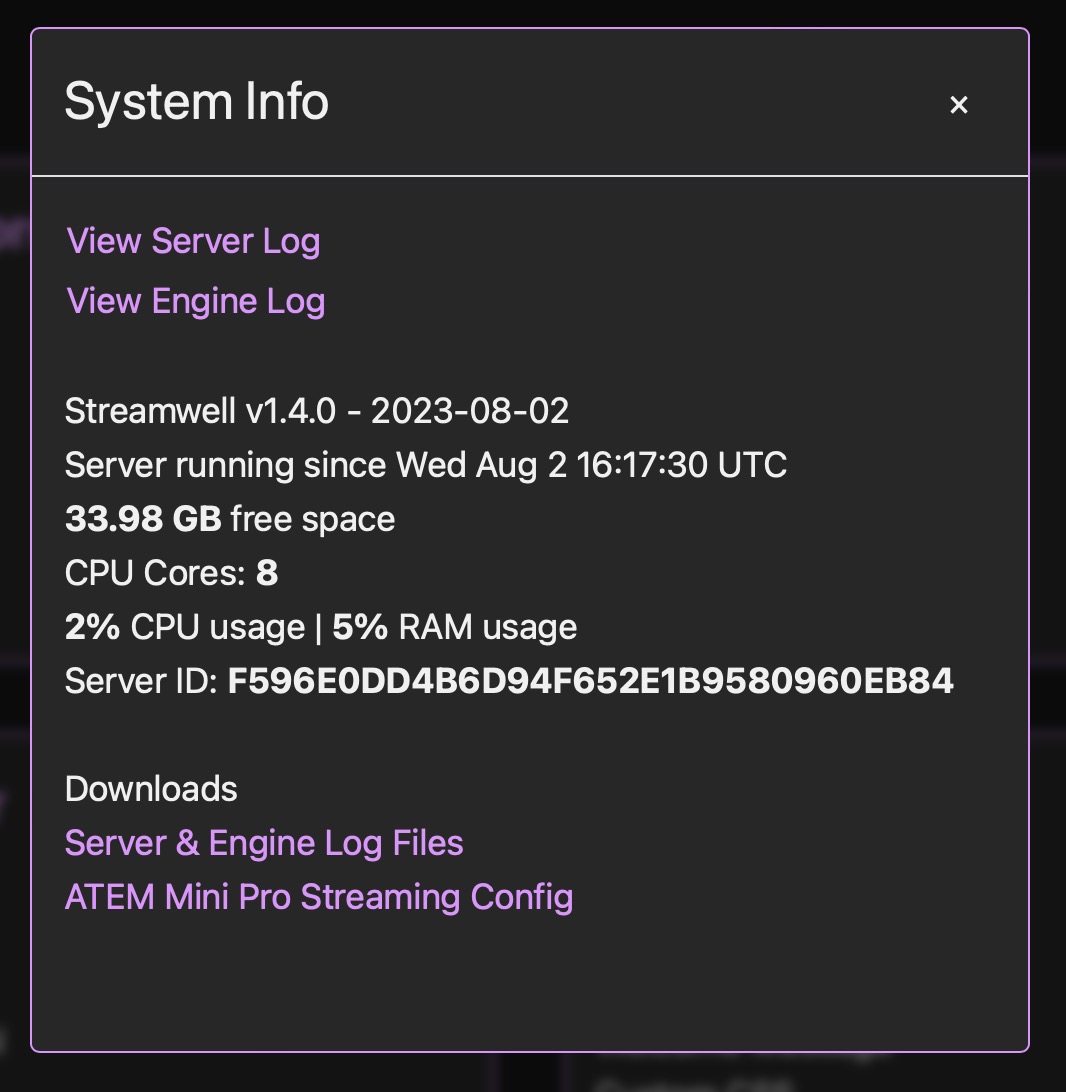Click the 16:17:30 UTC timestamp
The width and height of the screenshot is (1066, 1092).
tap(681, 465)
